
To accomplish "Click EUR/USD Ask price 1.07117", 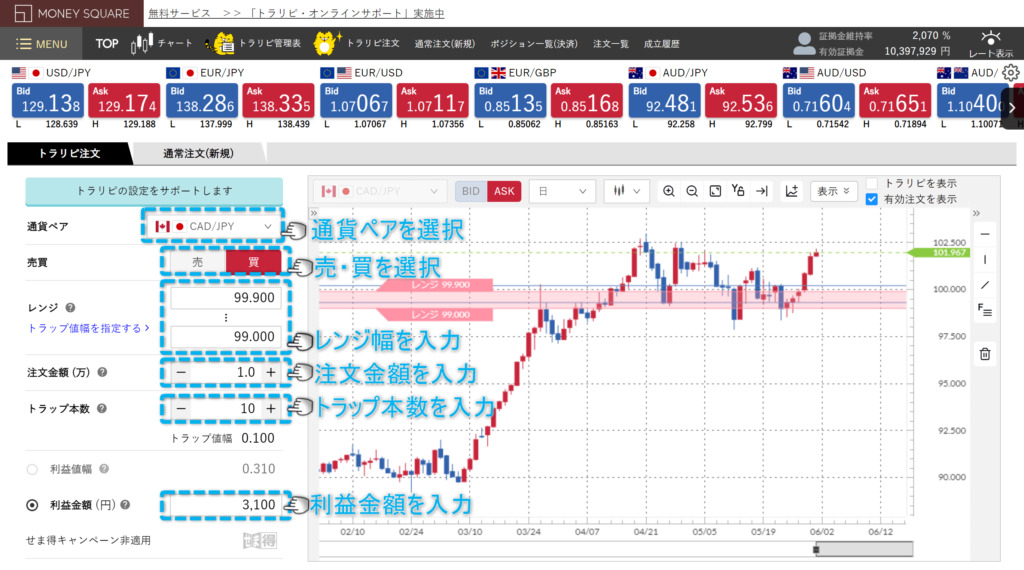I will [x=434, y=101].
